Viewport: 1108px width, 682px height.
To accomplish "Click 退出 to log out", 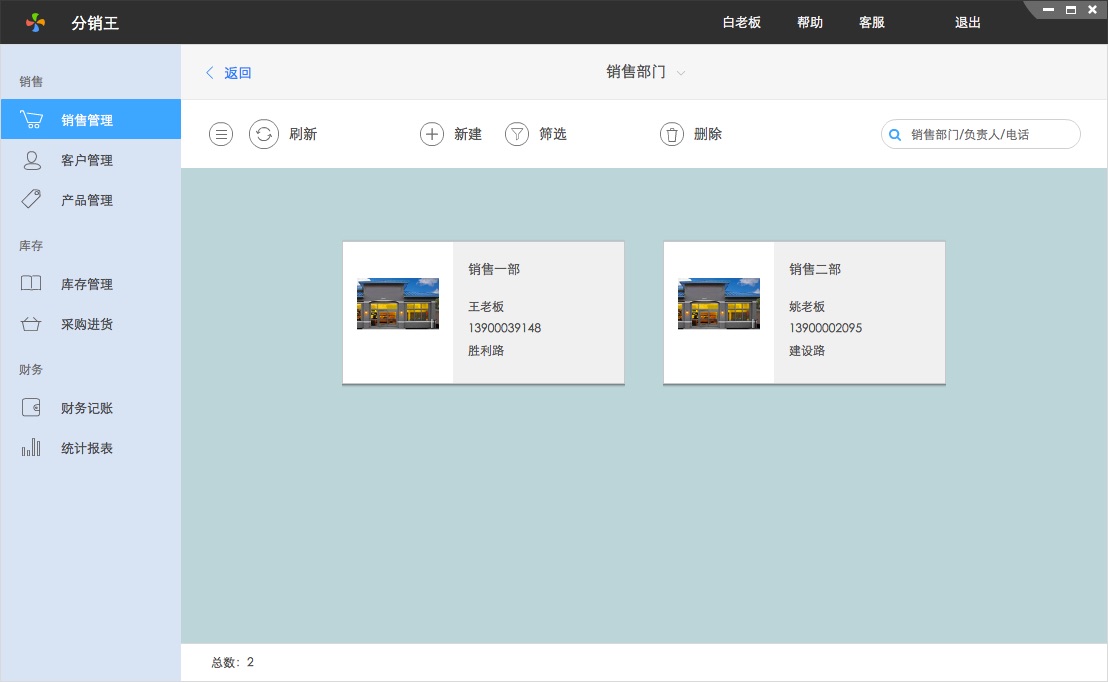I will click(x=968, y=22).
